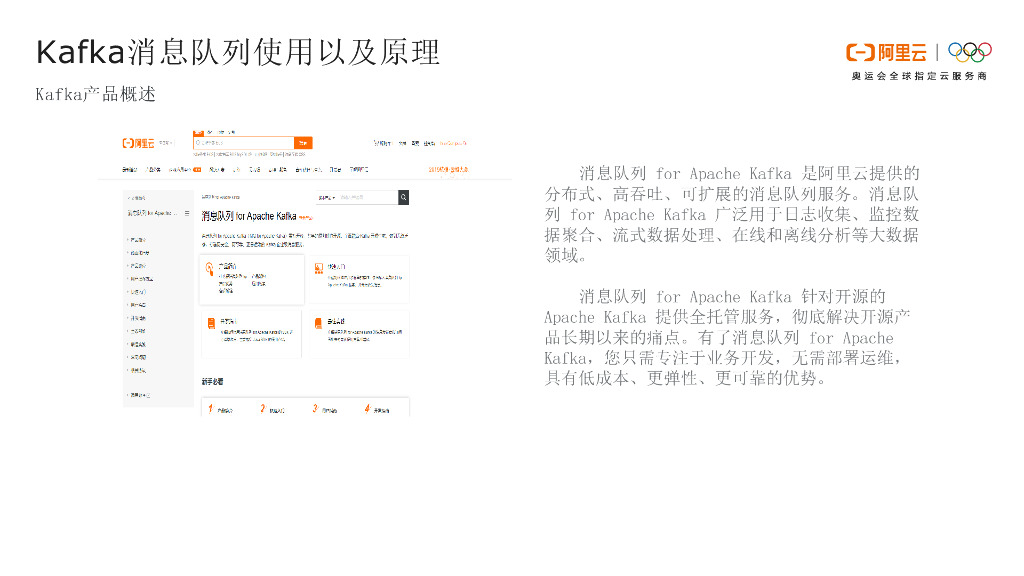Click the dark magnifier search icon
The height and width of the screenshot is (576, 1024).
pyautogui.click(x=404, y=197)
